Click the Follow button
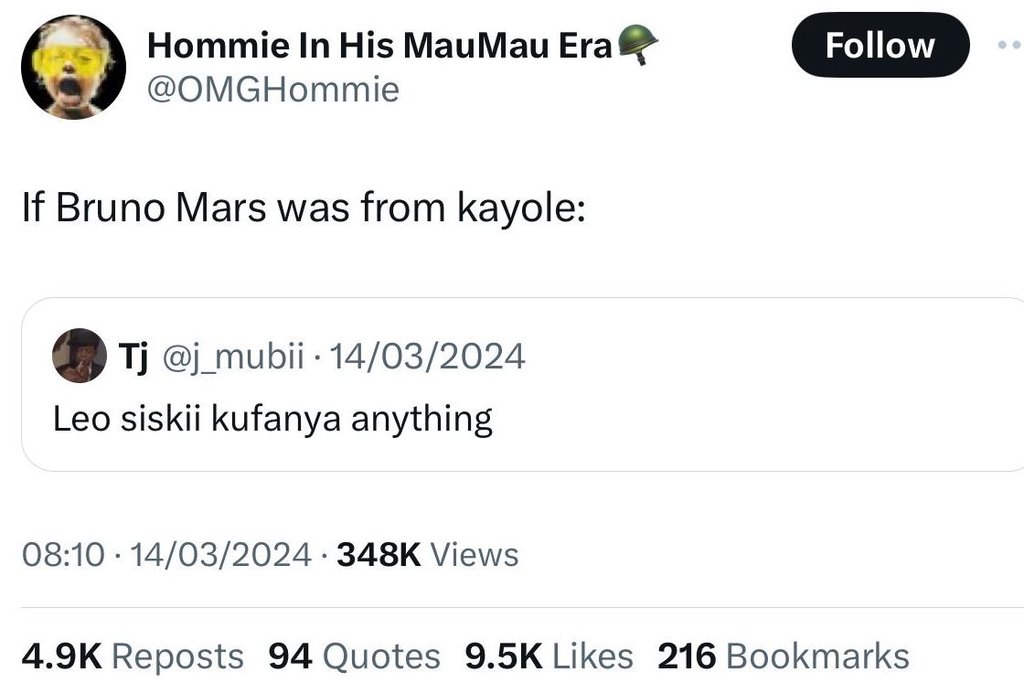The width and height of the screenshot is (1024, 683). point(879,44)
